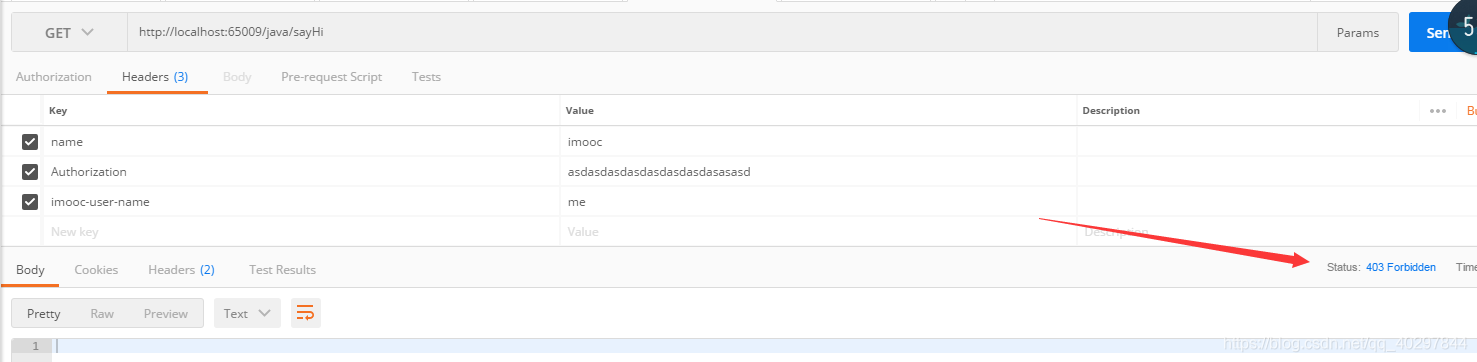1477x362 pixels.
Task: Open the GET method dropdown
Action: (x=69, y=32)
